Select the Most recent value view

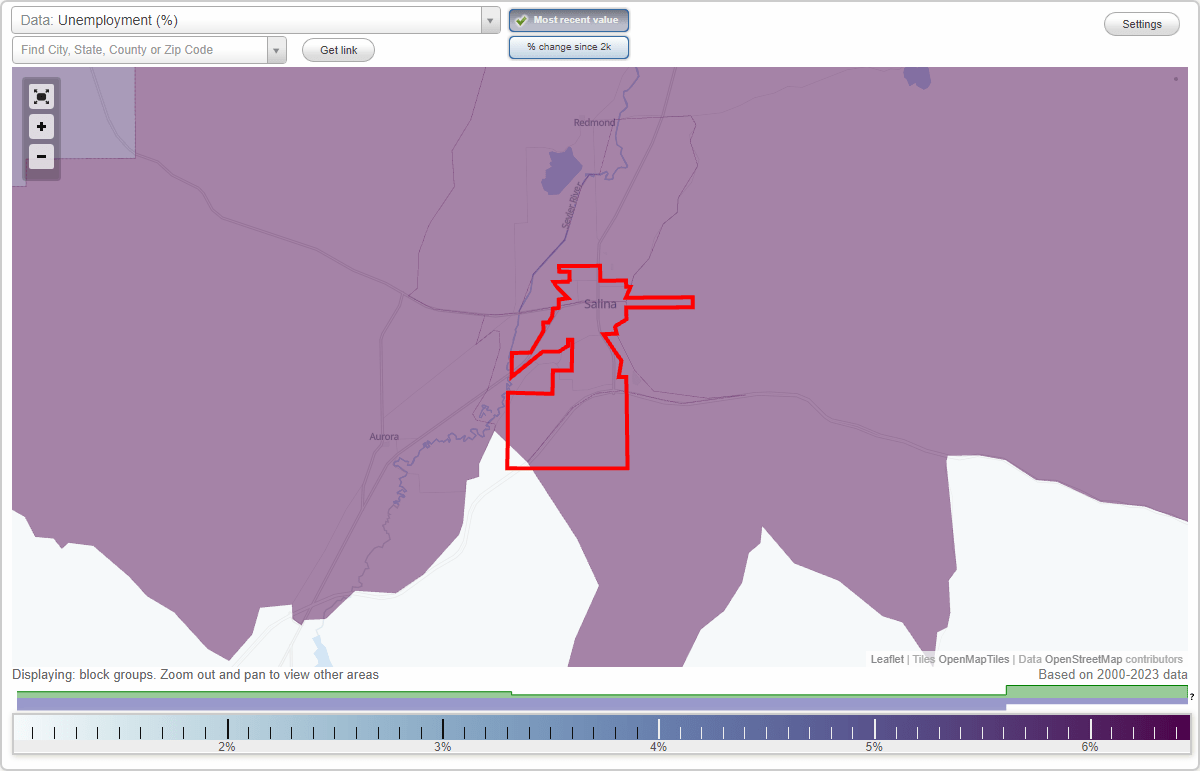click(569, 19)
